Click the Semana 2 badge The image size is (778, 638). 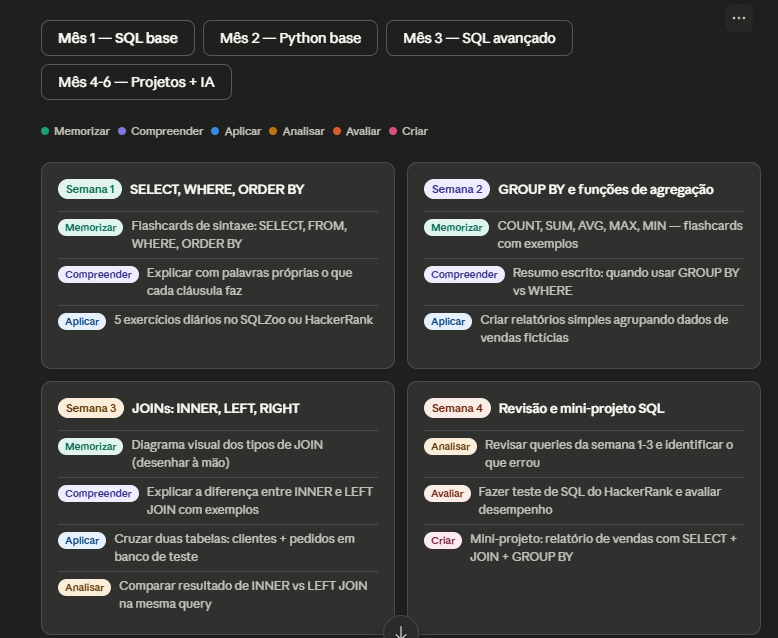tap(457, 190)
